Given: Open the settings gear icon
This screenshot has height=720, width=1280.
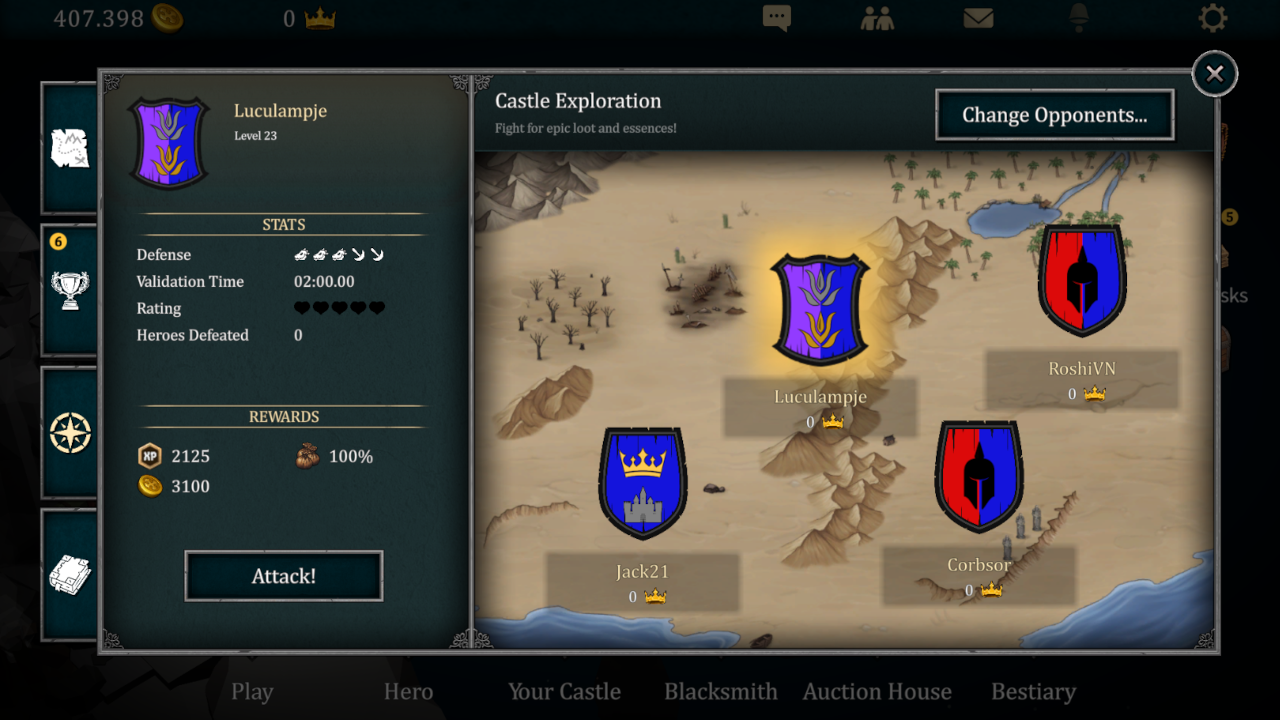Looking at the screenshot, I should click(x=1213, y=18).
